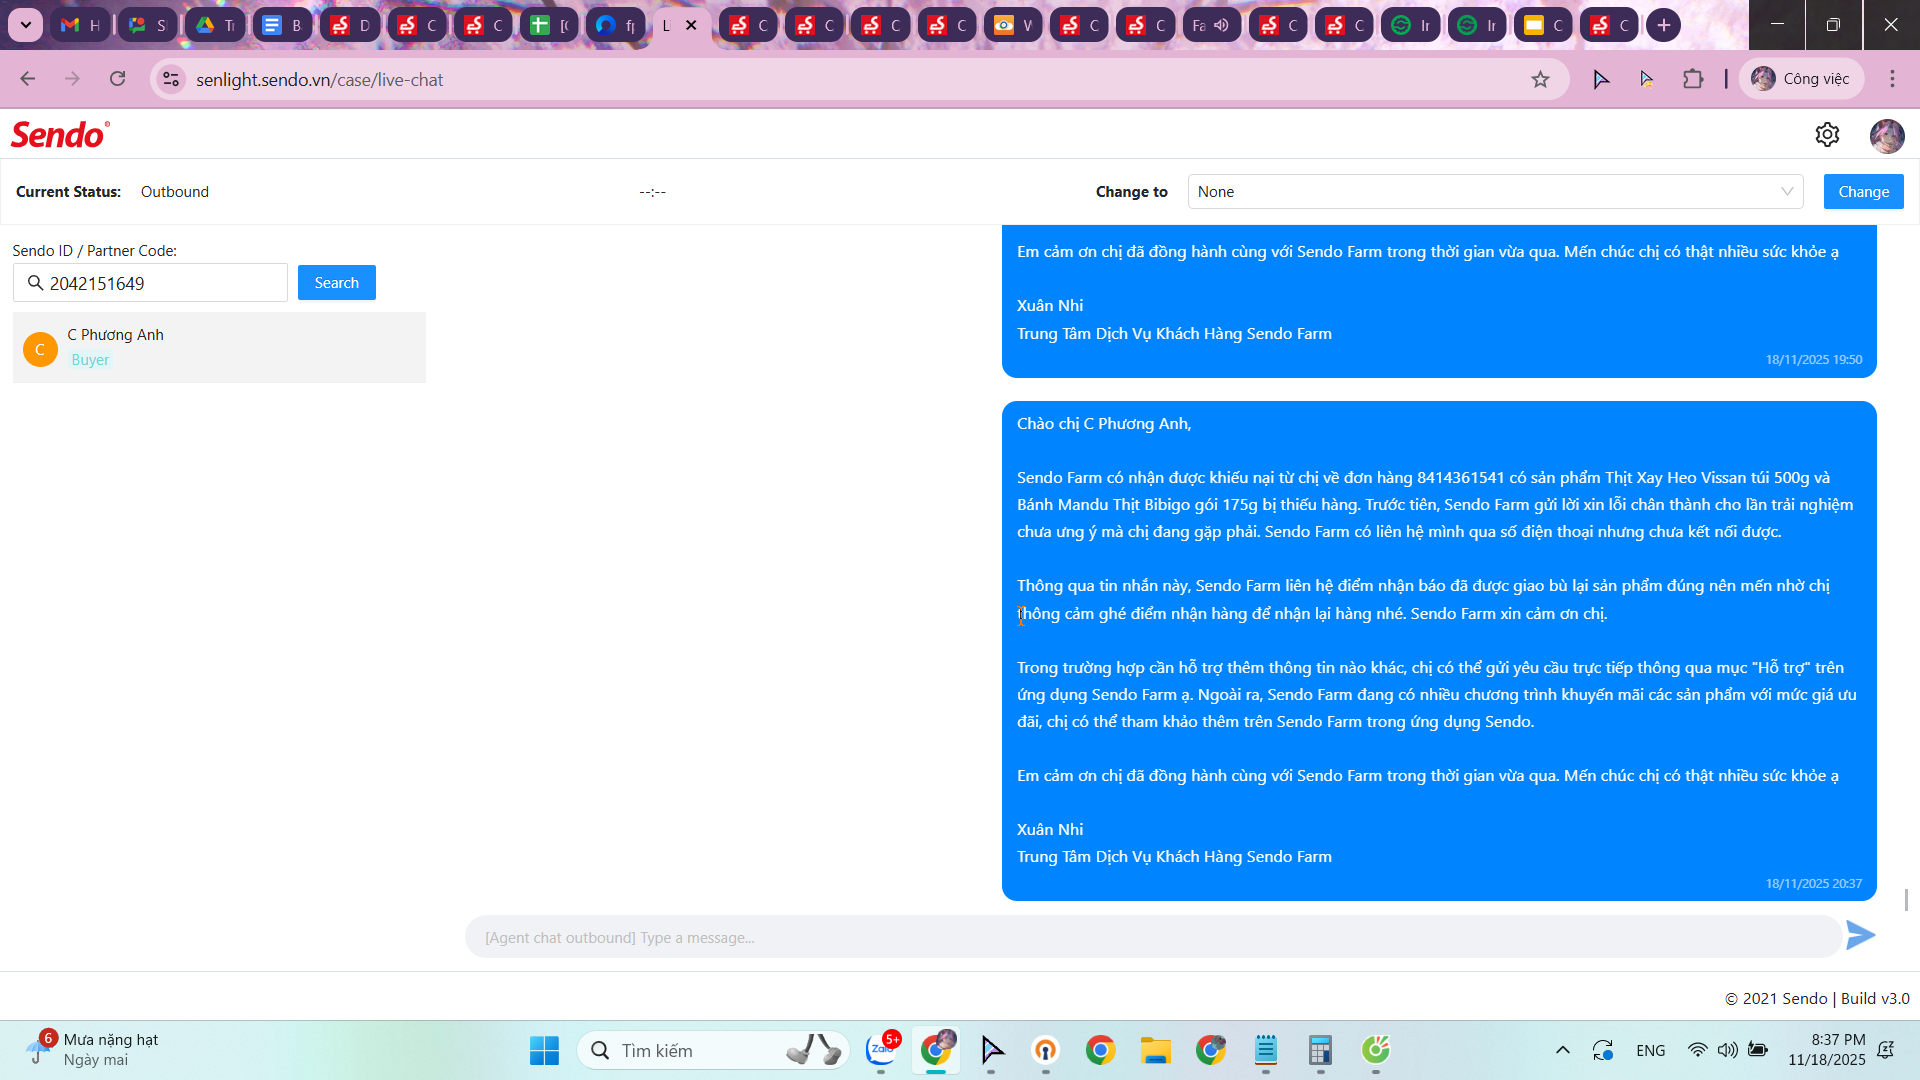Open the settings gear icon
1920x1080 pixels.
(1827, 135)
